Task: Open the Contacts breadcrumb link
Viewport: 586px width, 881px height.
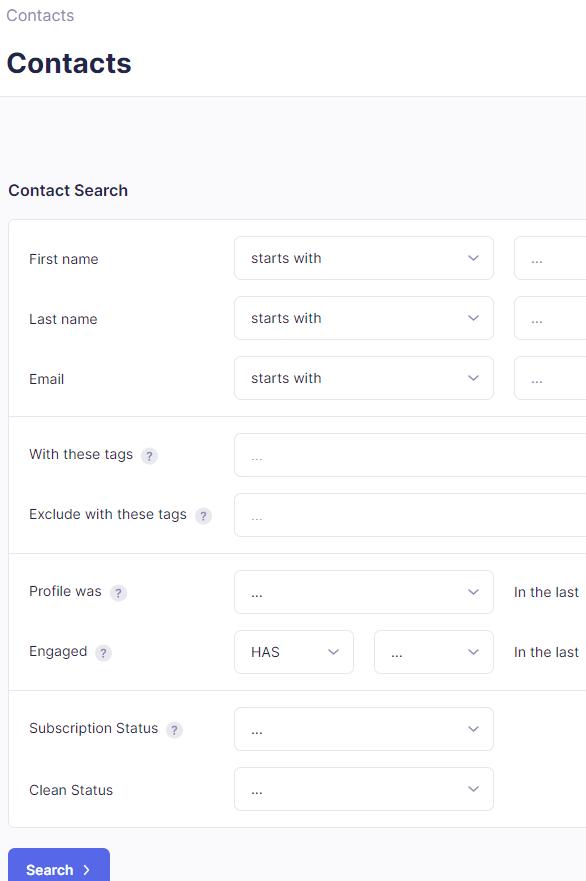Action: (39, 15)
